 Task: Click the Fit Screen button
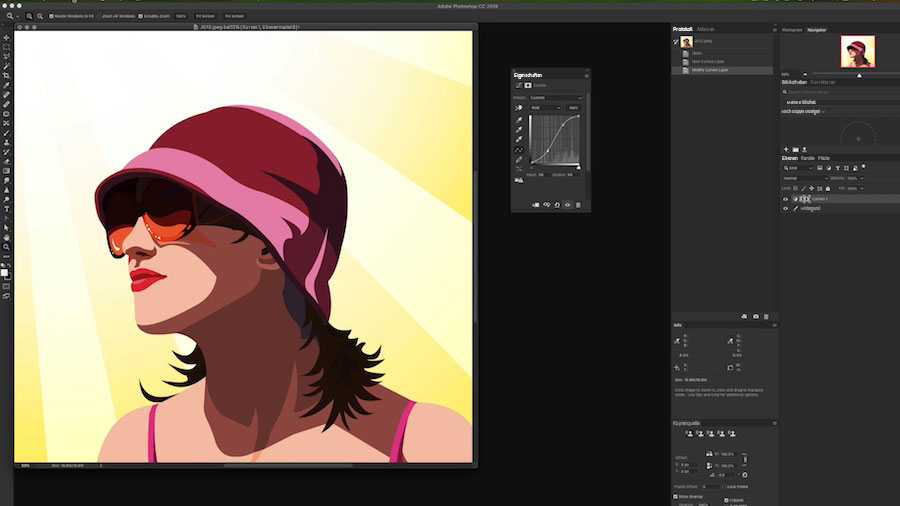pos(205,16)
